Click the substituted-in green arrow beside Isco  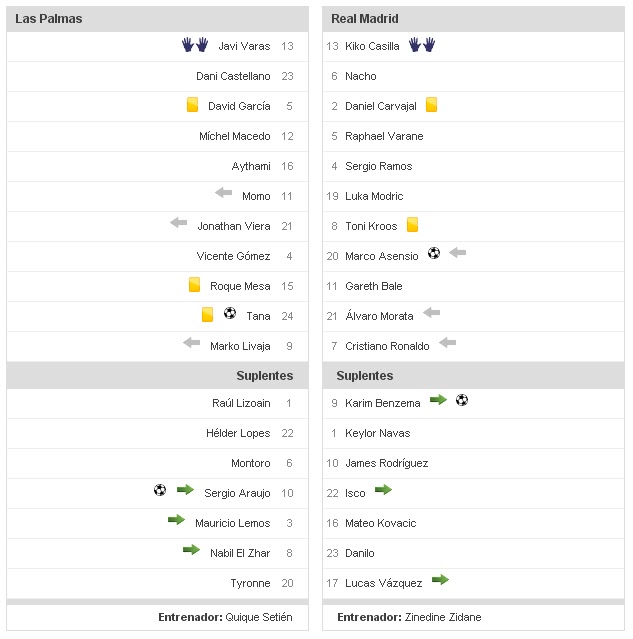pos(382,490)
